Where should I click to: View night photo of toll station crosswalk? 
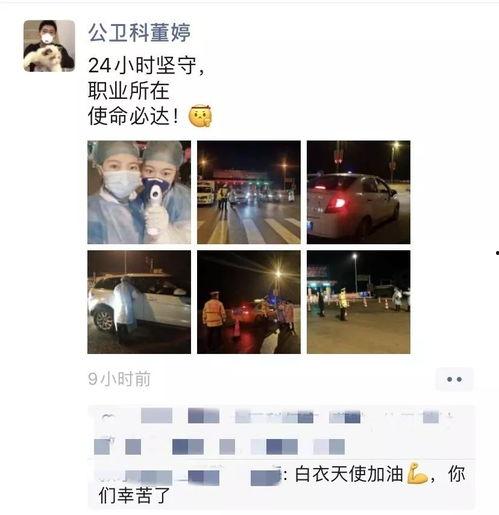click(249, 192)
